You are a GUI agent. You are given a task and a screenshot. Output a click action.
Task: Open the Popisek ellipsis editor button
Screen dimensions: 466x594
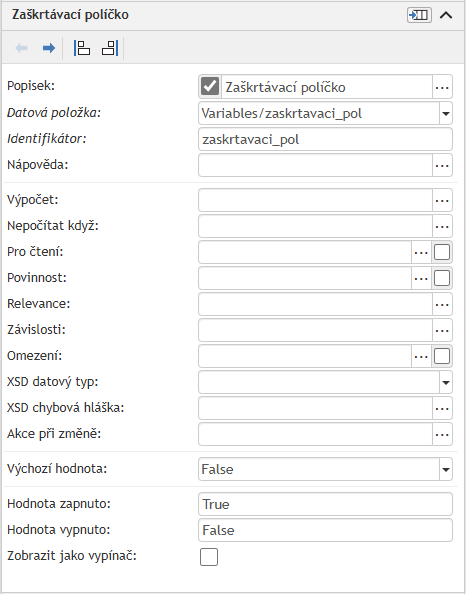442,87
